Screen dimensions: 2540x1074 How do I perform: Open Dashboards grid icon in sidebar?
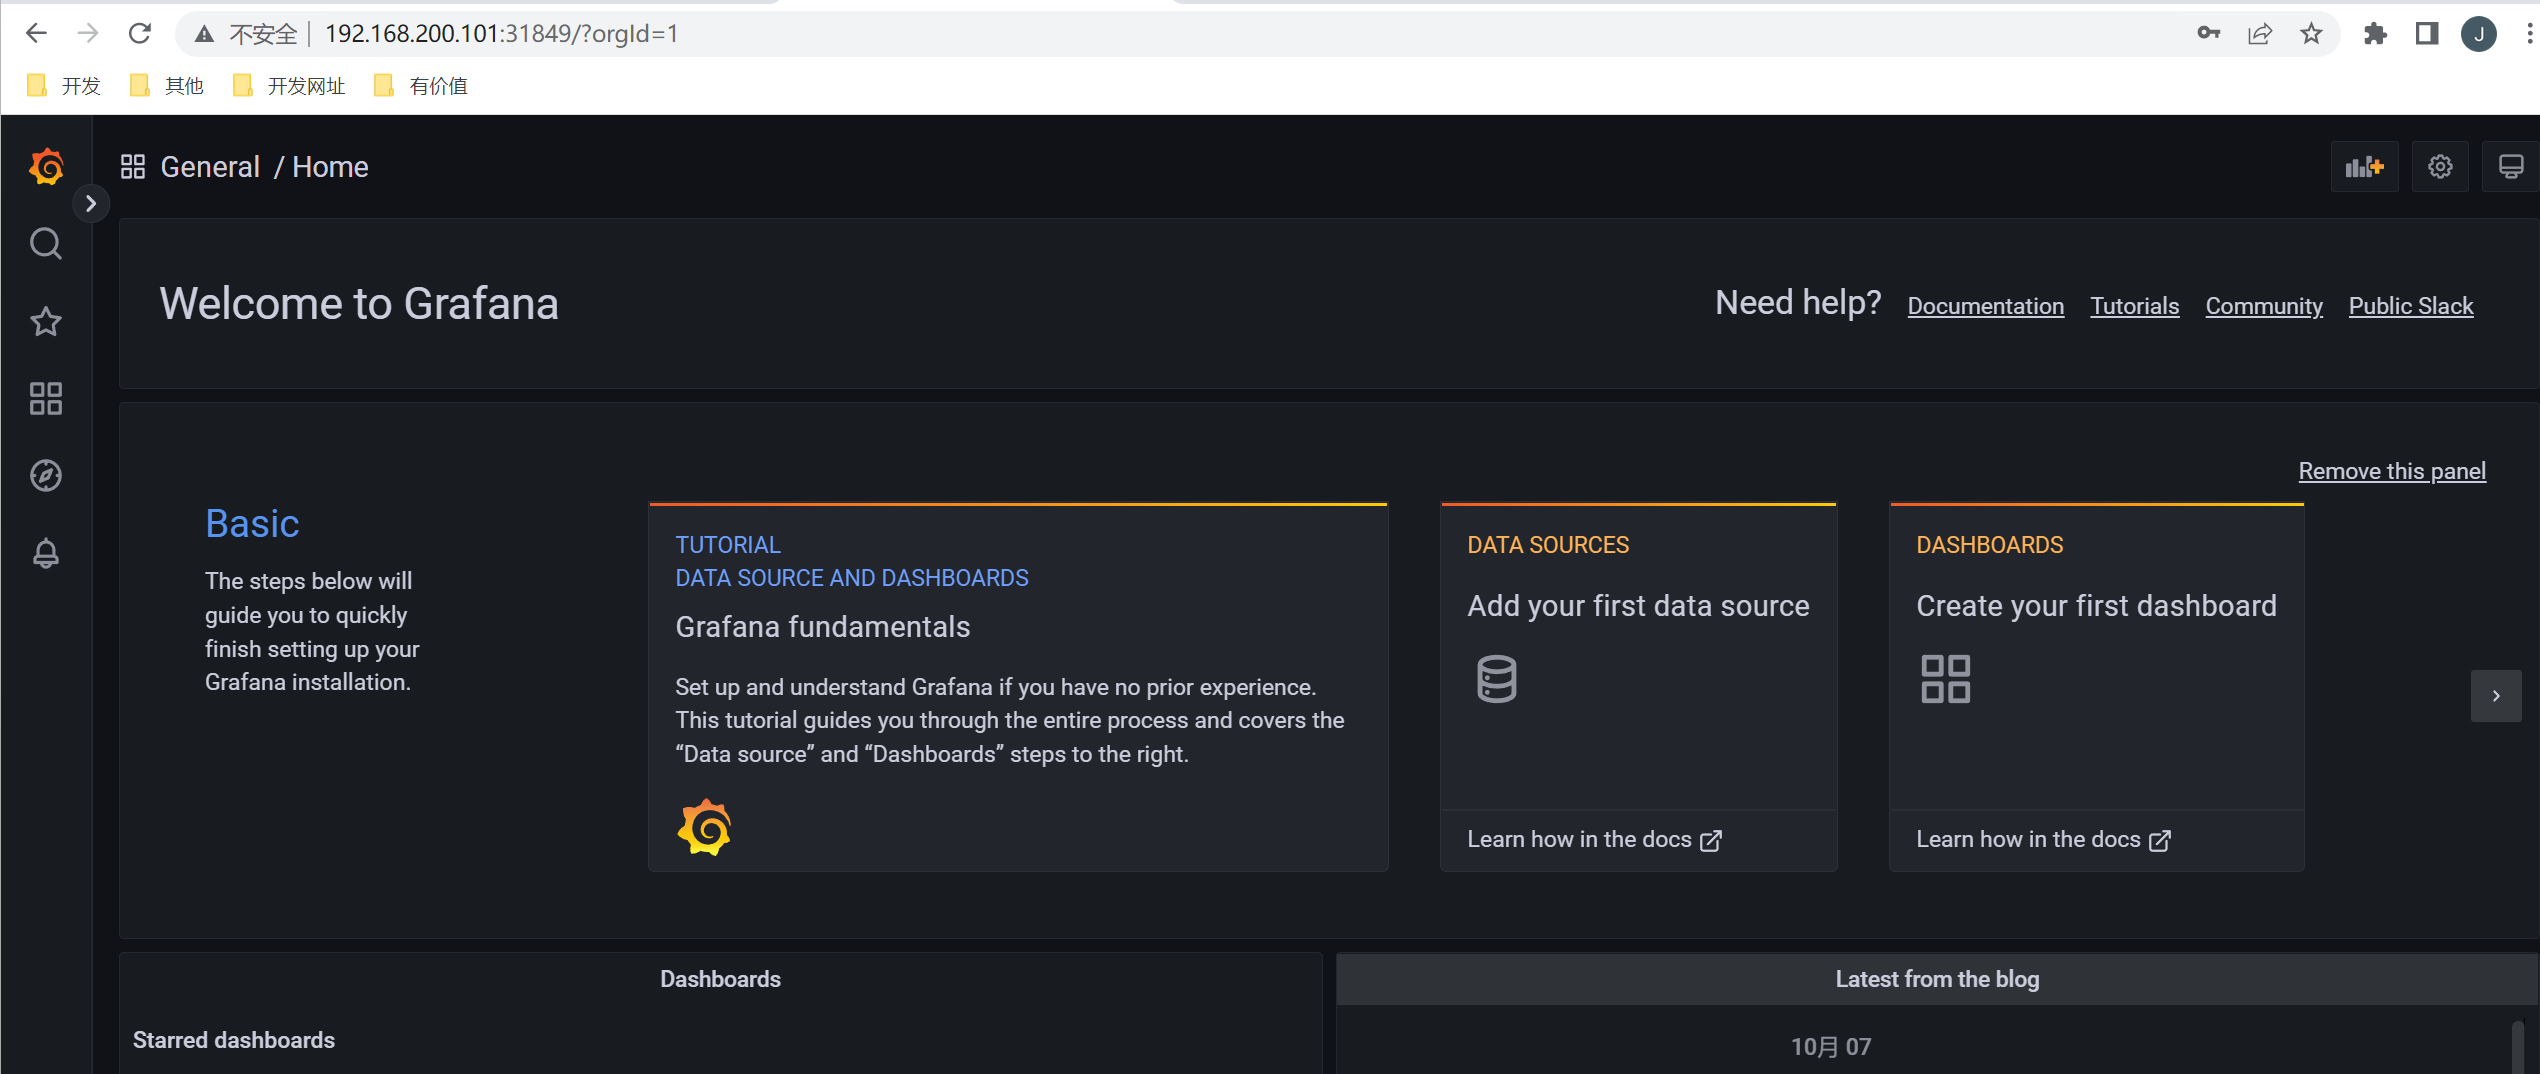click(x=46, y=398)
